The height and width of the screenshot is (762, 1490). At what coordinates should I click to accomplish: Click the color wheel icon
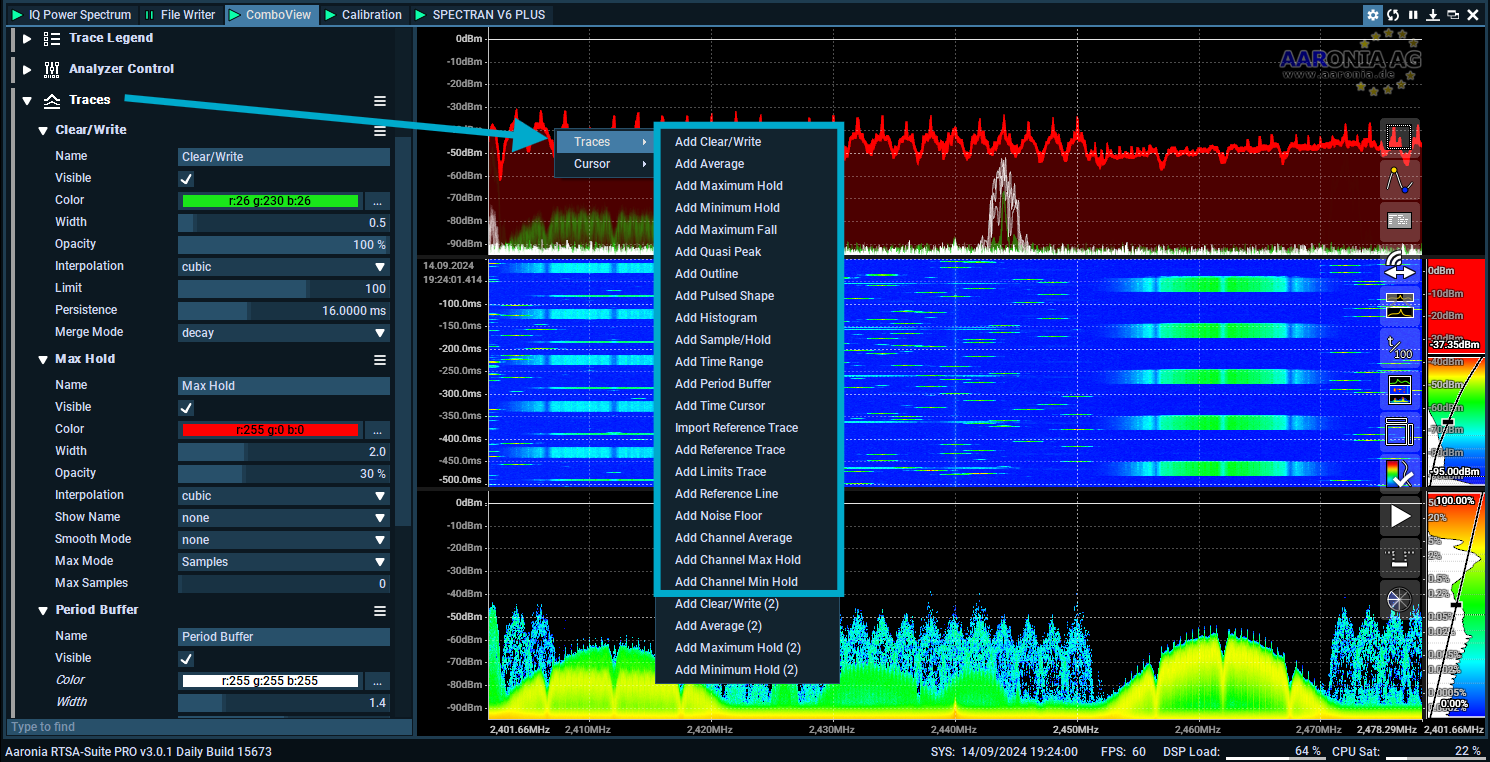[1400, 599]
